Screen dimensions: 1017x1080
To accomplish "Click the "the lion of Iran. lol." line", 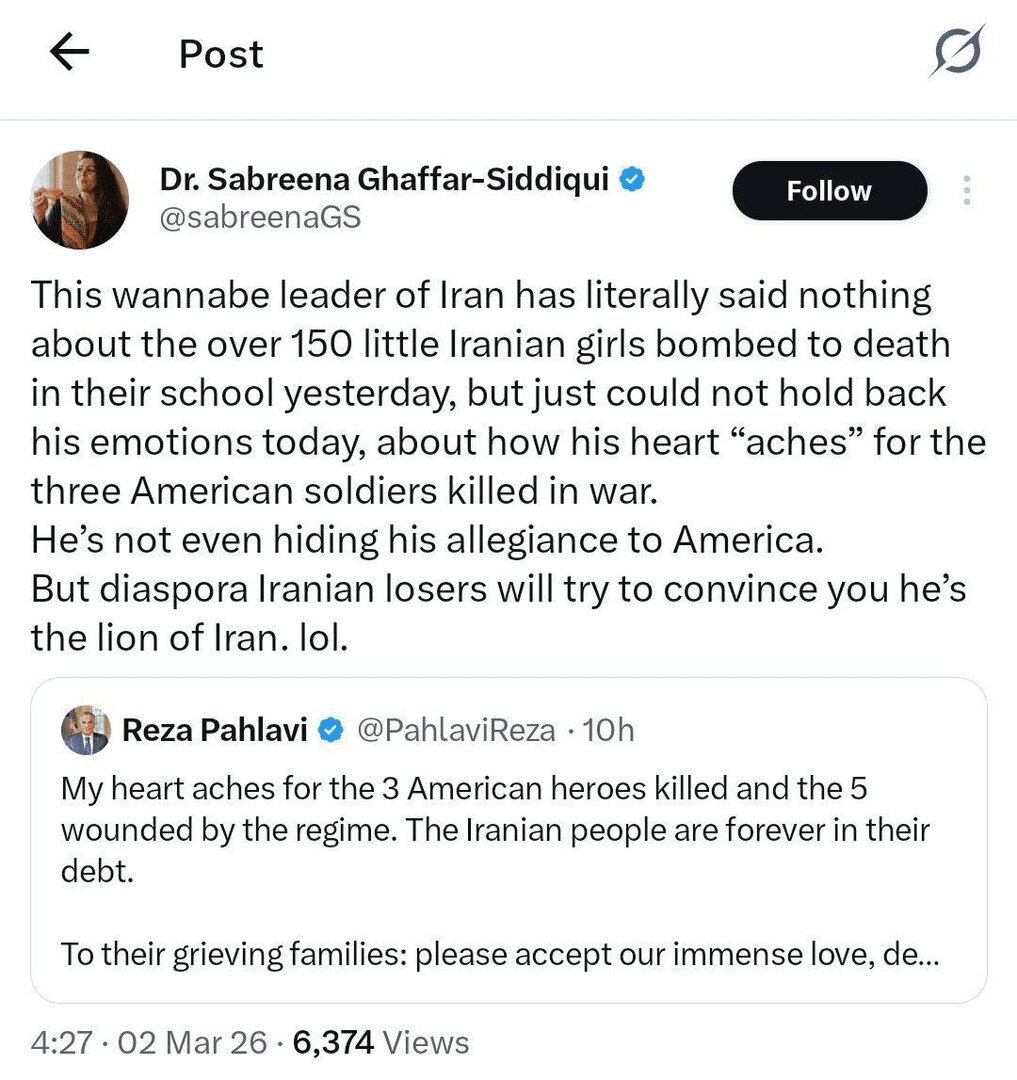I will [x=190, y=637].
